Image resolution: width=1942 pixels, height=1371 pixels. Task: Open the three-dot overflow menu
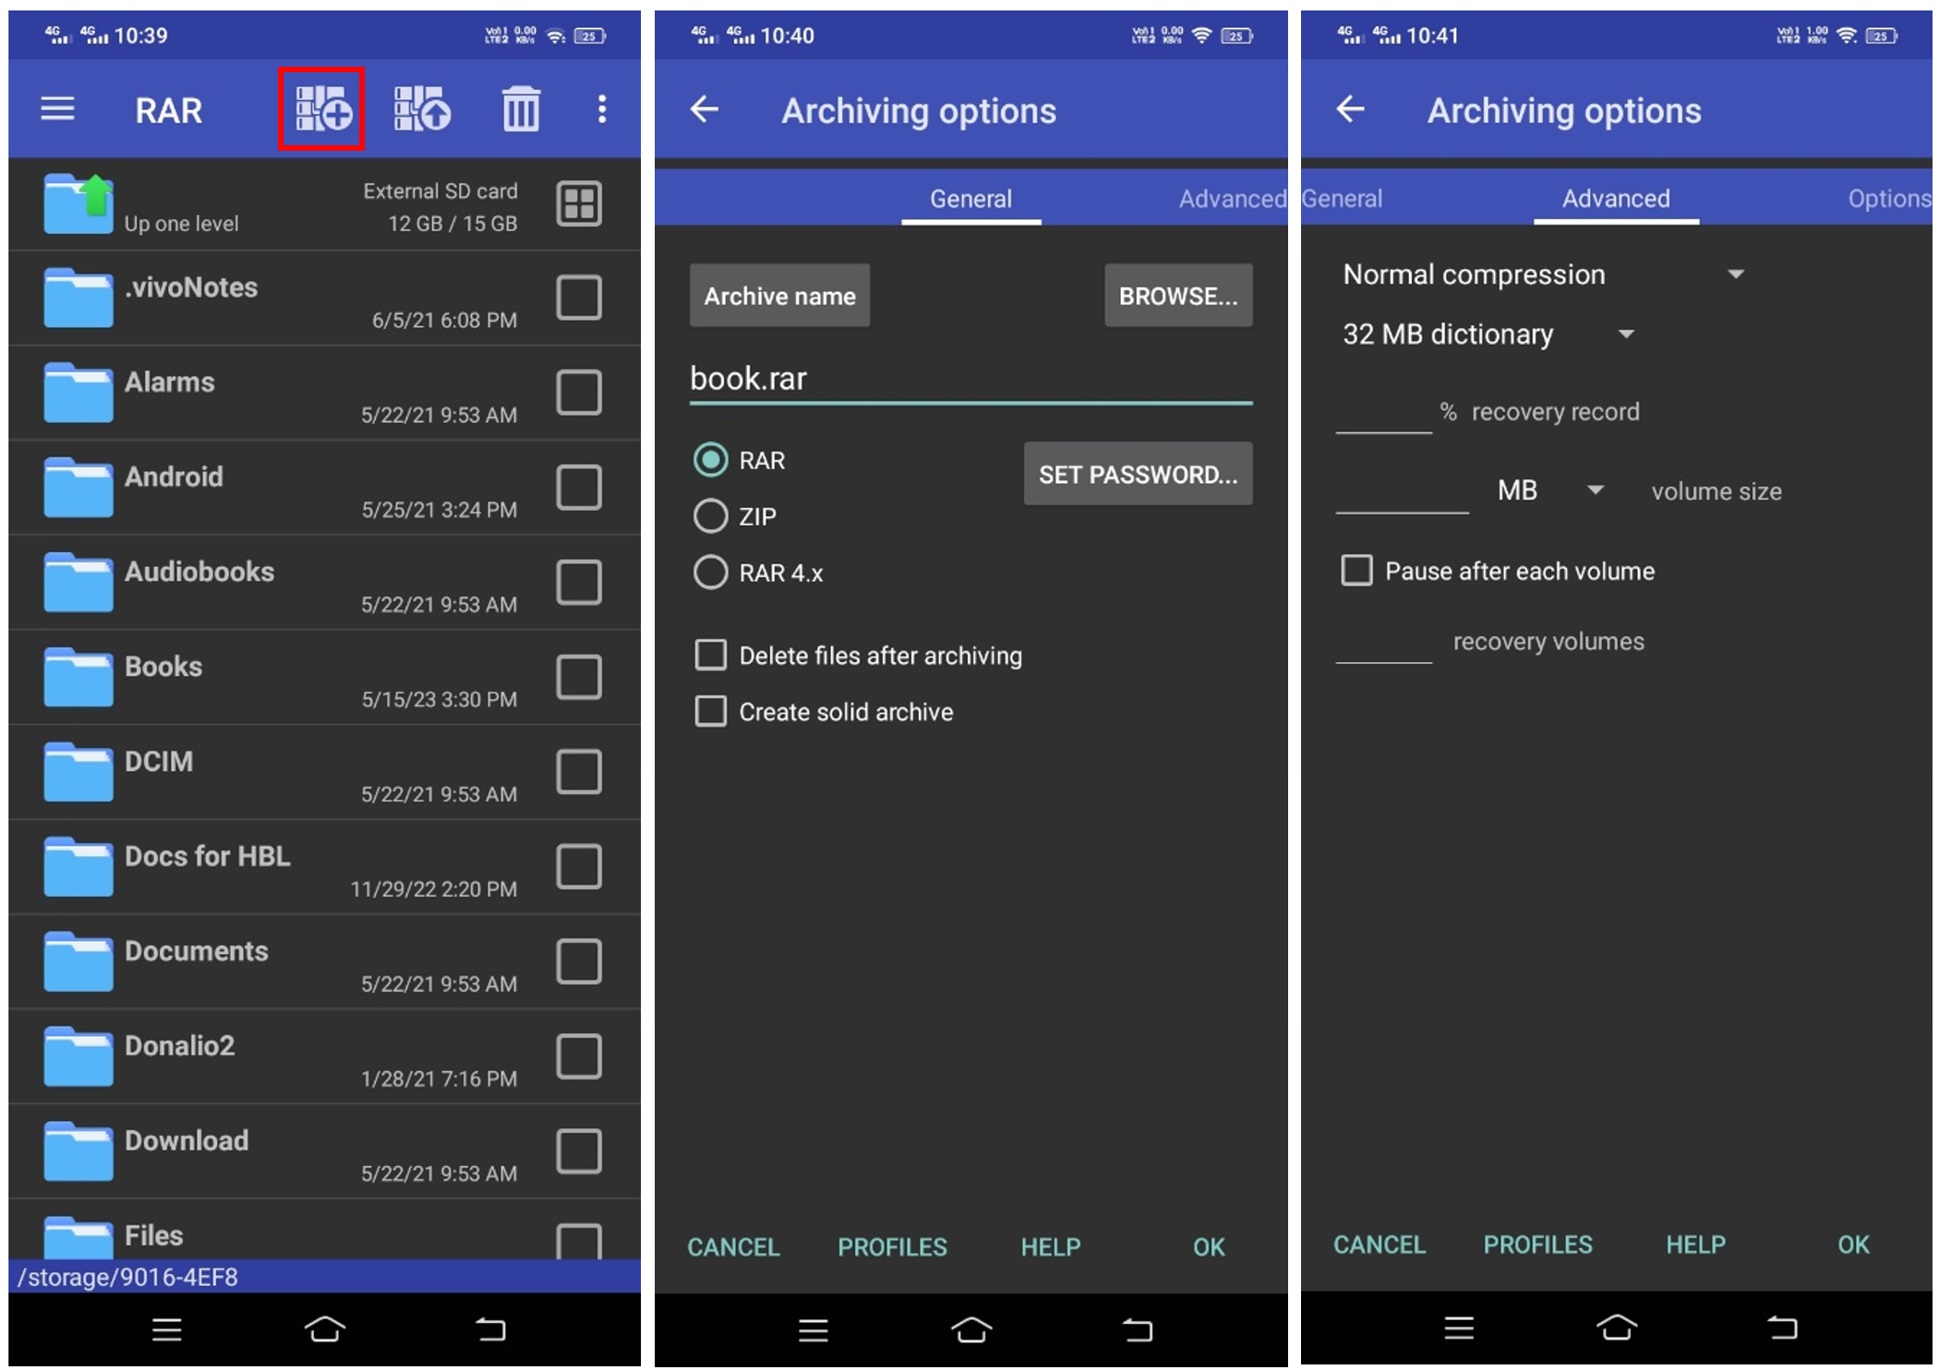[601, 109]
